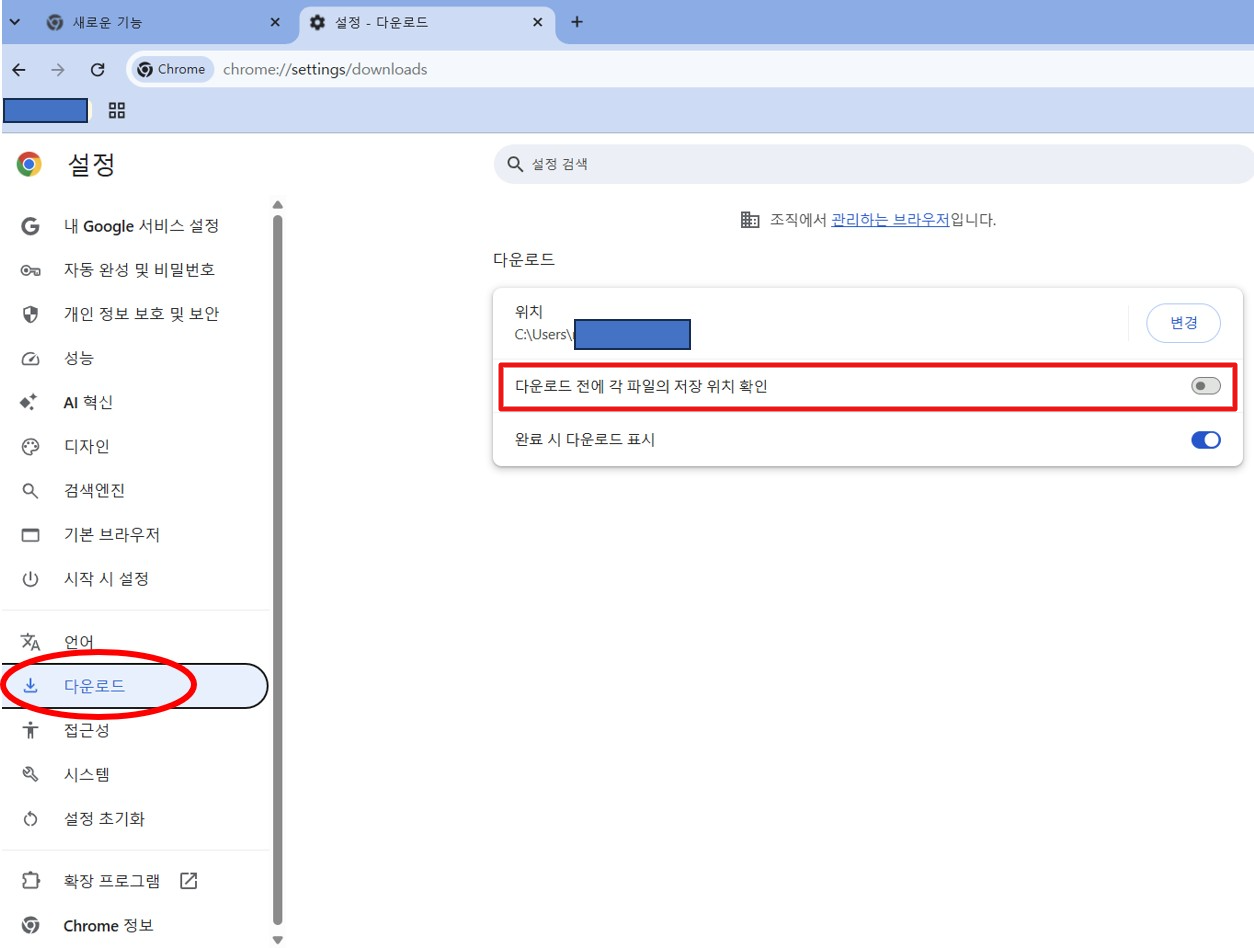Click the download arrow icon in sidebar
Image resolution: width=1254 pixels, height=948 pixels.
pyautogui.click(x=30, y=686)
